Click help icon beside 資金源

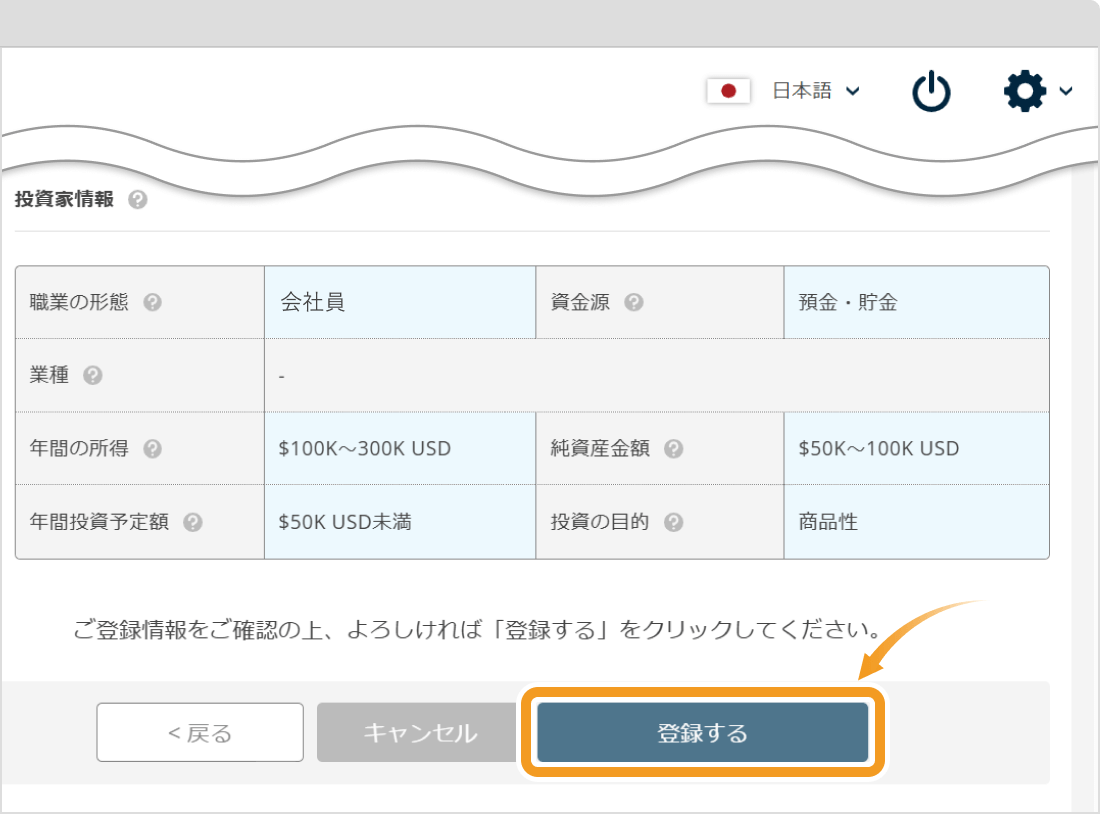633,302
